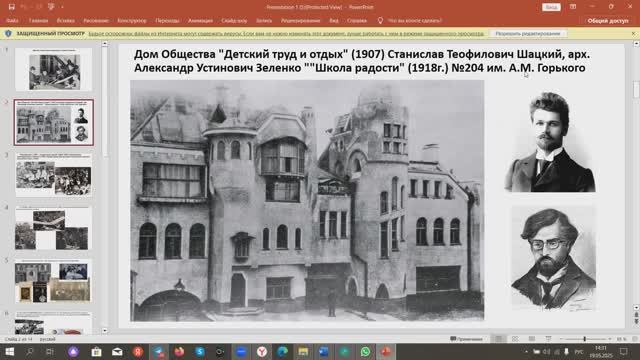Screen dimensions: 640x360
Task: Open the Анимация ribbon tab
Action: [x=200, y=20]
